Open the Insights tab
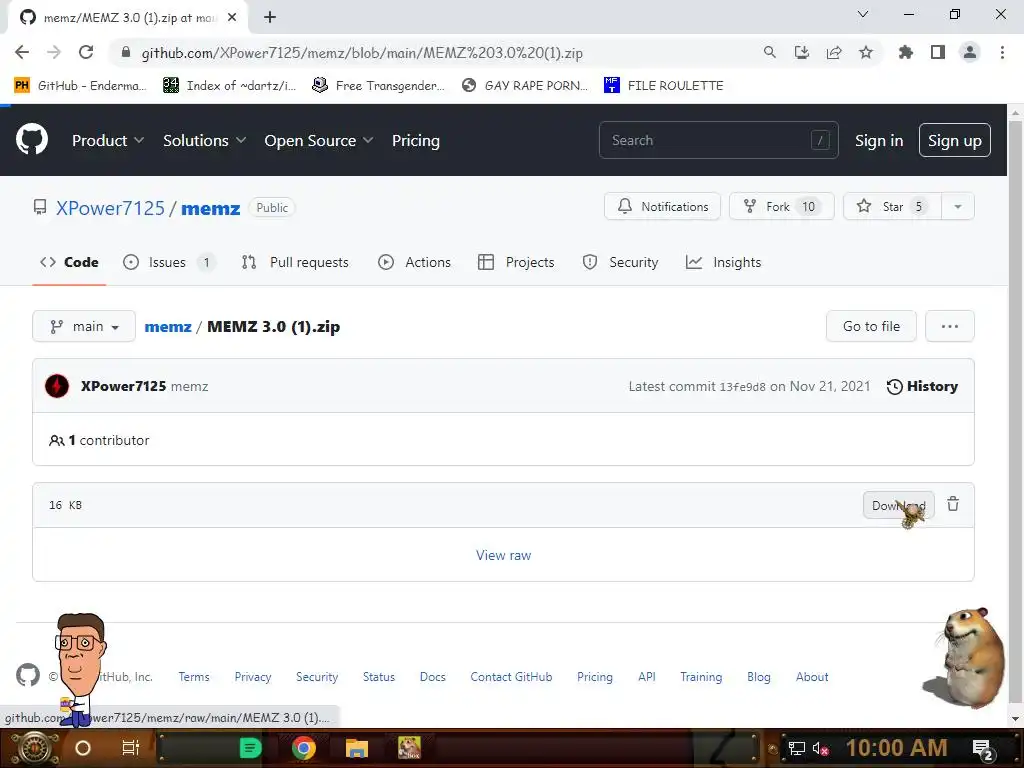The width and height of the screenshot is (1024, 768). (x=723, y=262)
